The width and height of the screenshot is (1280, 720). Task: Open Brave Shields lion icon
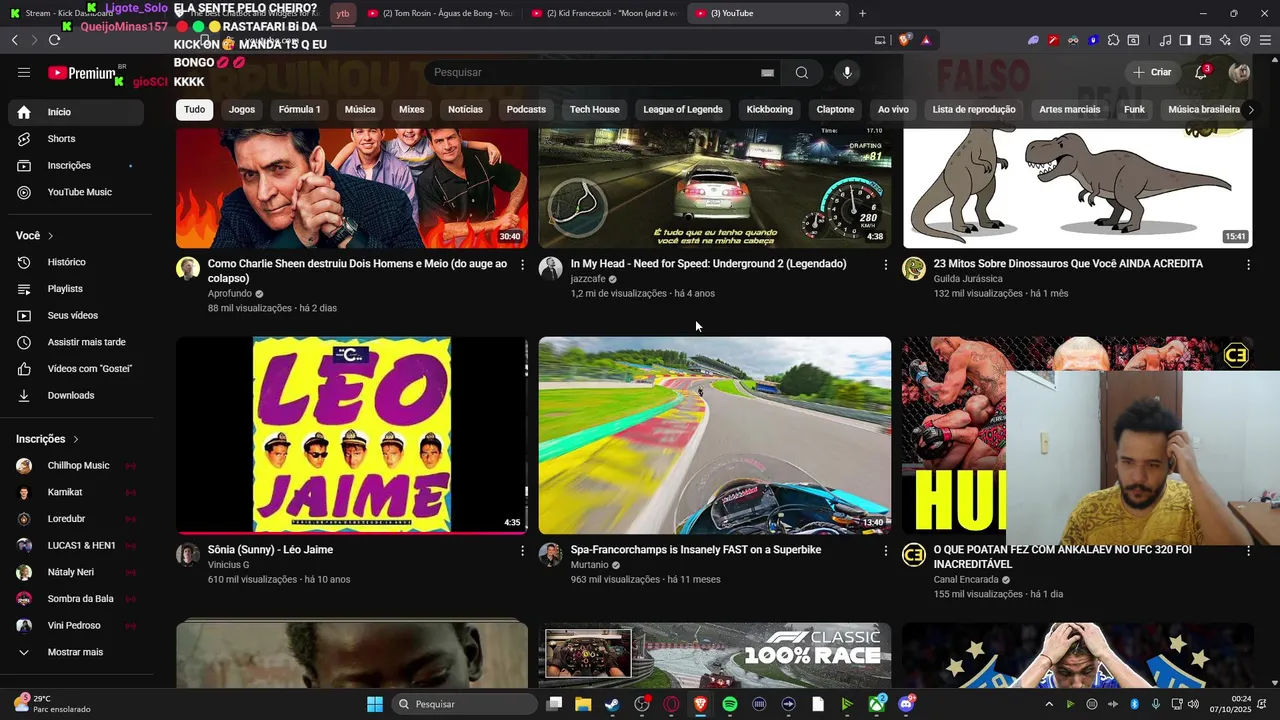pyautogui.click(x=904, y=40)
